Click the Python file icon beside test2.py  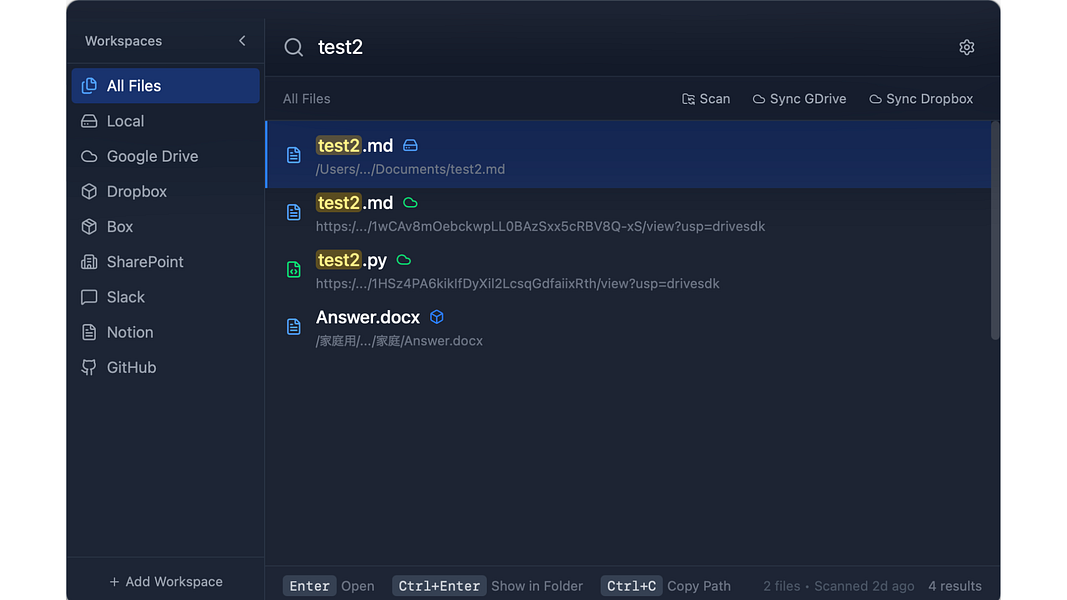pos(294,269)
